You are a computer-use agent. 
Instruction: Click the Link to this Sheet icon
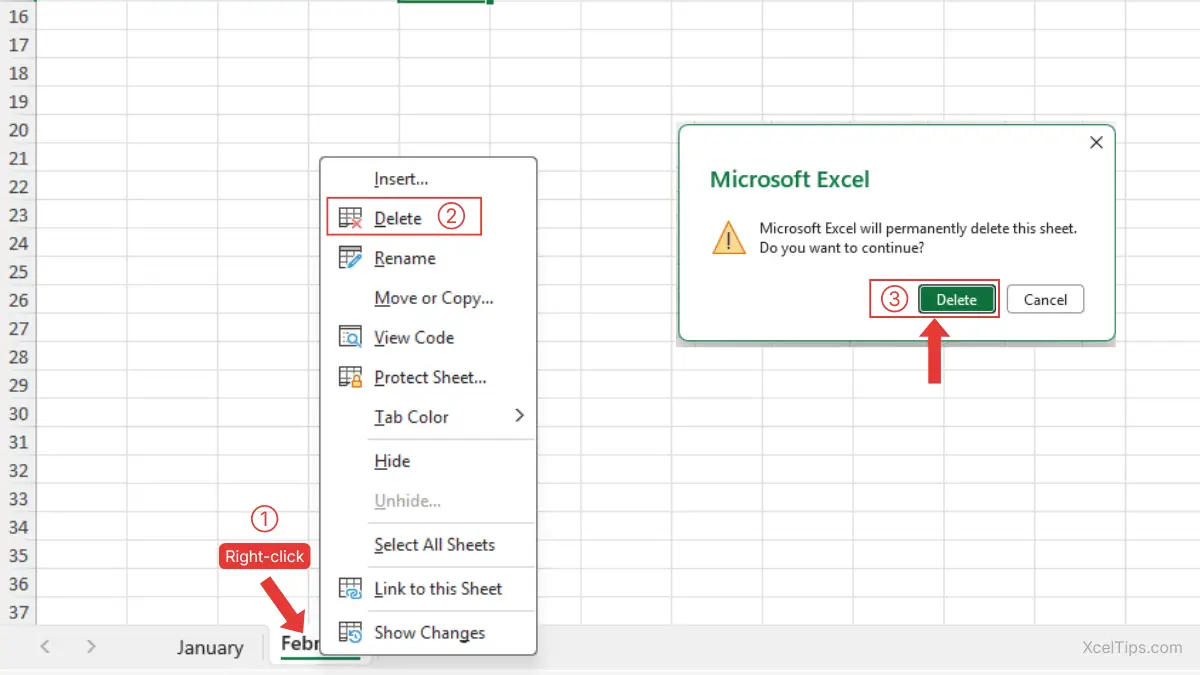pos(350,589)
